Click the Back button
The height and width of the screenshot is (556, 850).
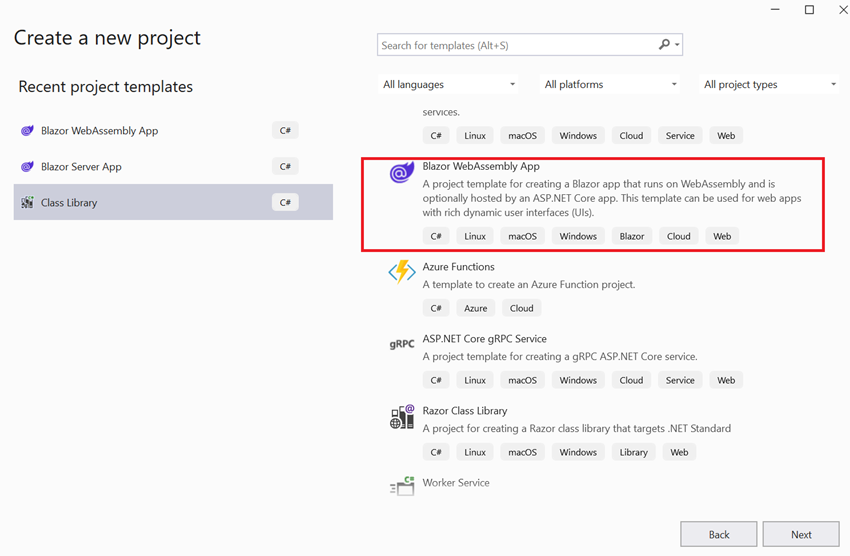(719, 535)
